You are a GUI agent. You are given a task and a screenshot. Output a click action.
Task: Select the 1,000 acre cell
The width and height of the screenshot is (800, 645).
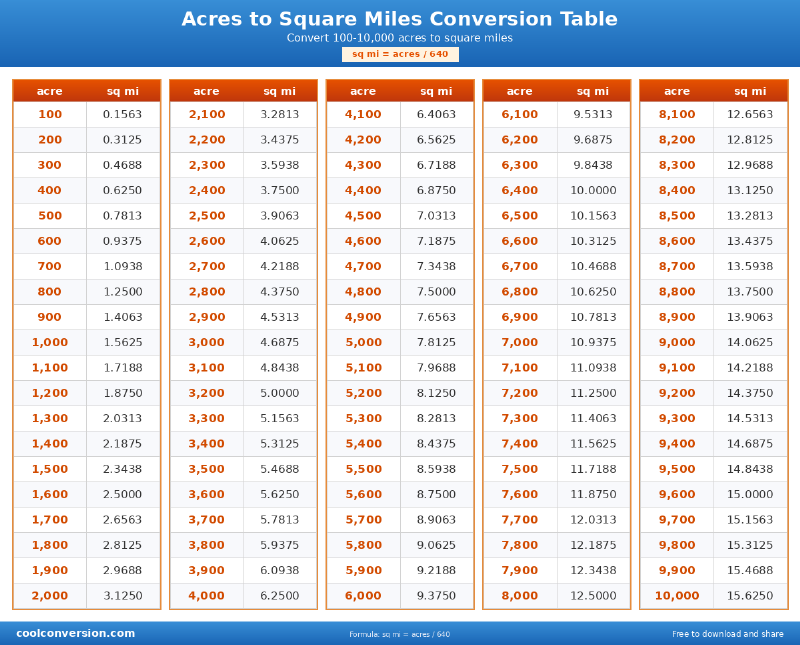[x=50, y=342]
